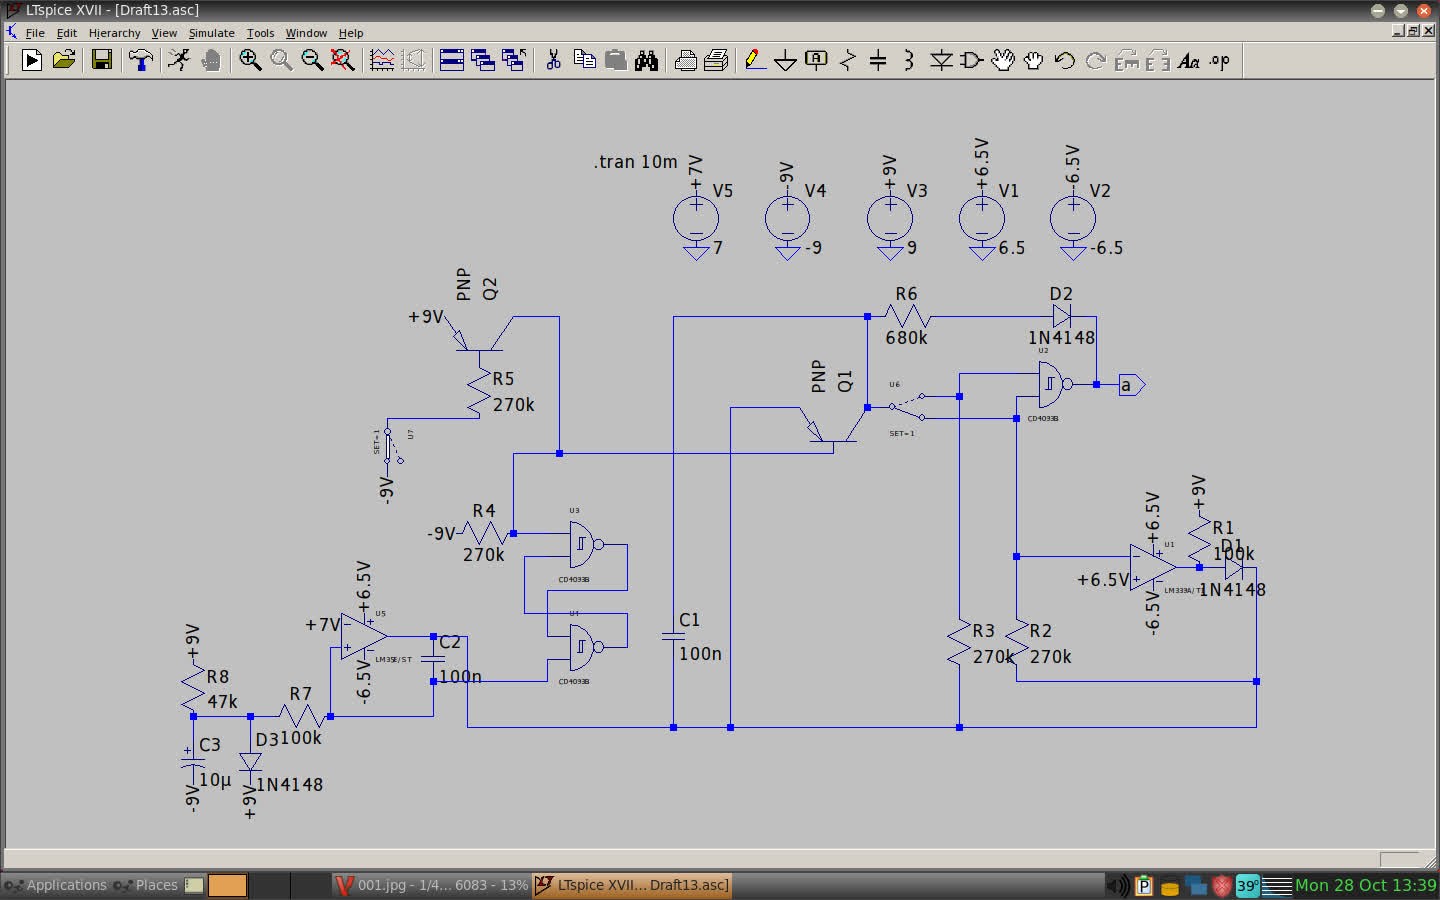Select the resistor component tool
The height and width of the screenshot is (900, 1440).
pyautogui.click(x=848, y=61)
